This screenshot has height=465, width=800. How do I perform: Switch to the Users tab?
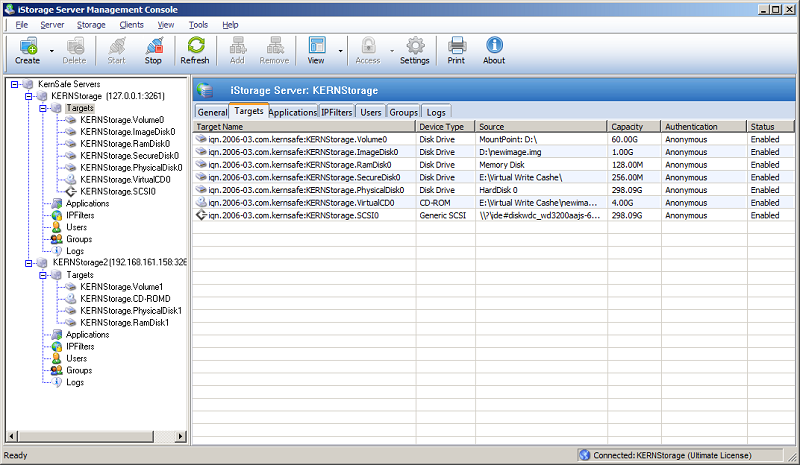[x=370, y=112]
